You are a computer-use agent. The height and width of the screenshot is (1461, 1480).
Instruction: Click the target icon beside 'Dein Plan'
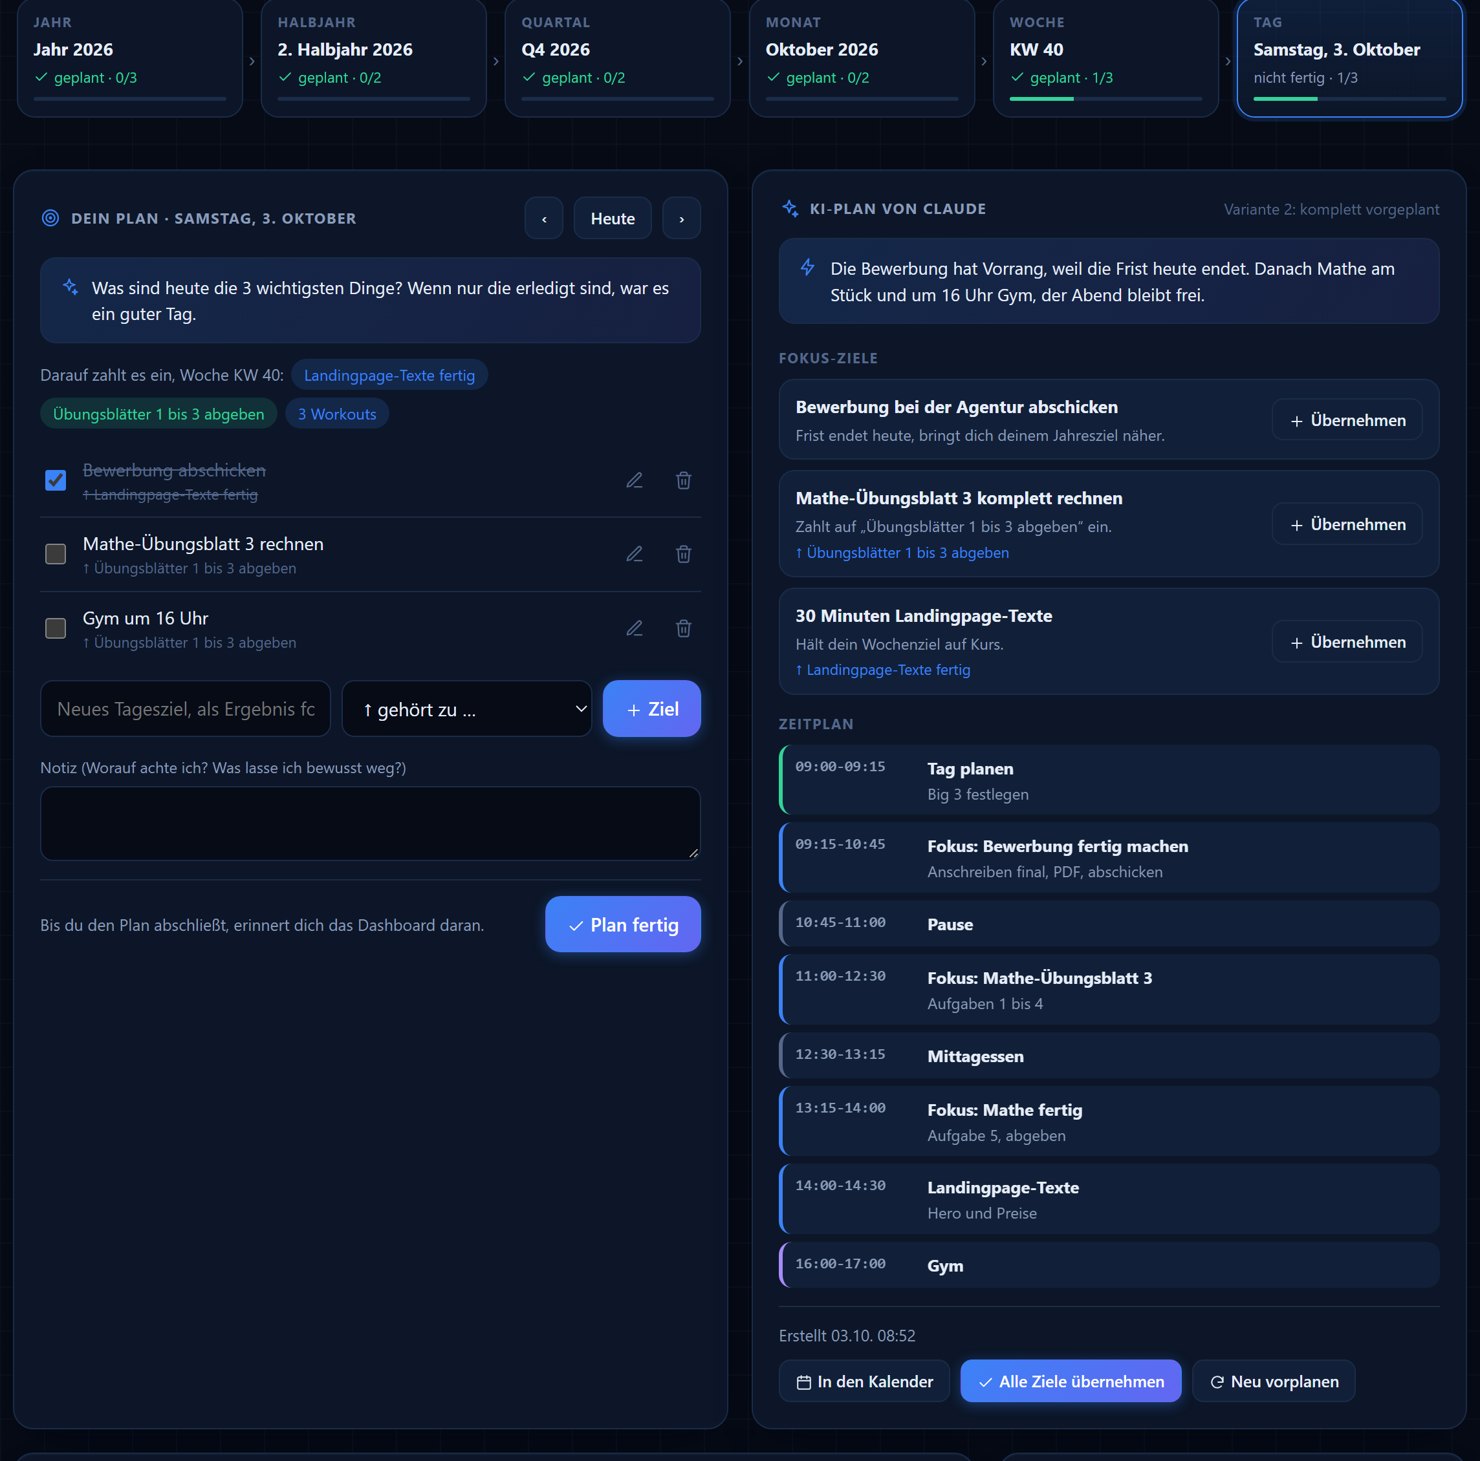(x=50, y=218)
